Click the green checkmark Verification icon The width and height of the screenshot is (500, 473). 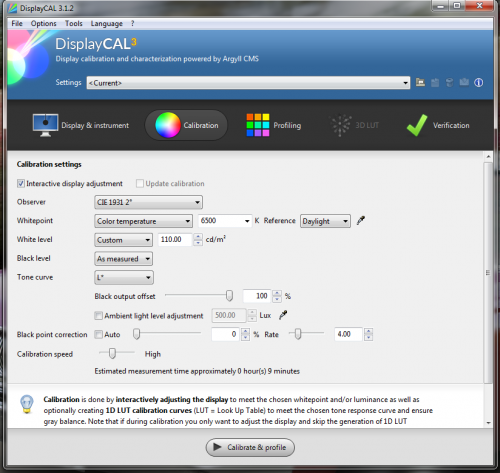pos(417,125)
